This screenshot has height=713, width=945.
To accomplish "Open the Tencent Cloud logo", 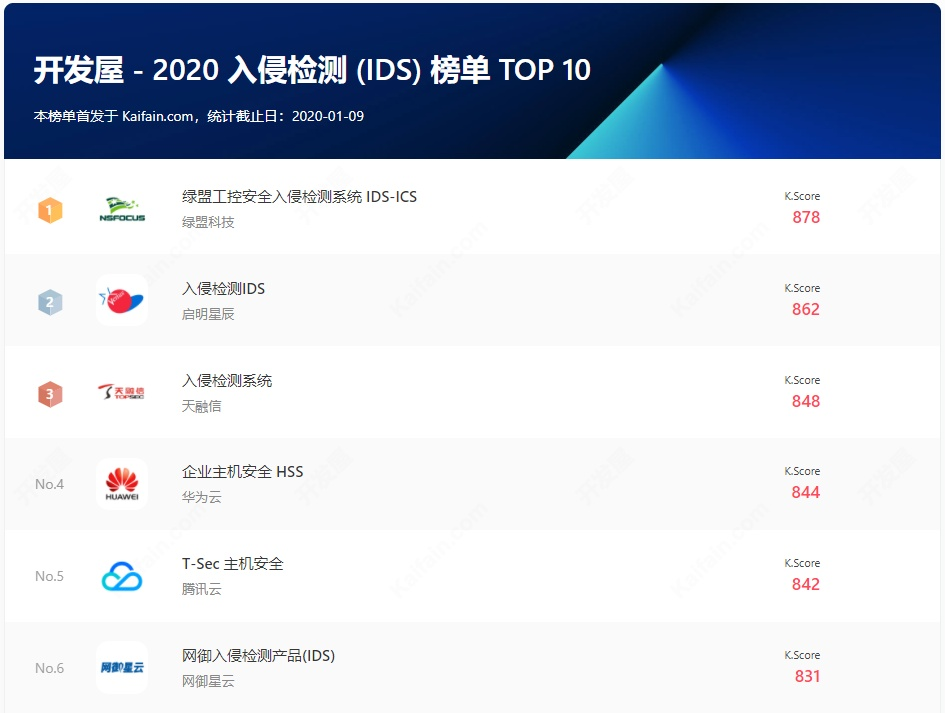I will coord(122,576).
